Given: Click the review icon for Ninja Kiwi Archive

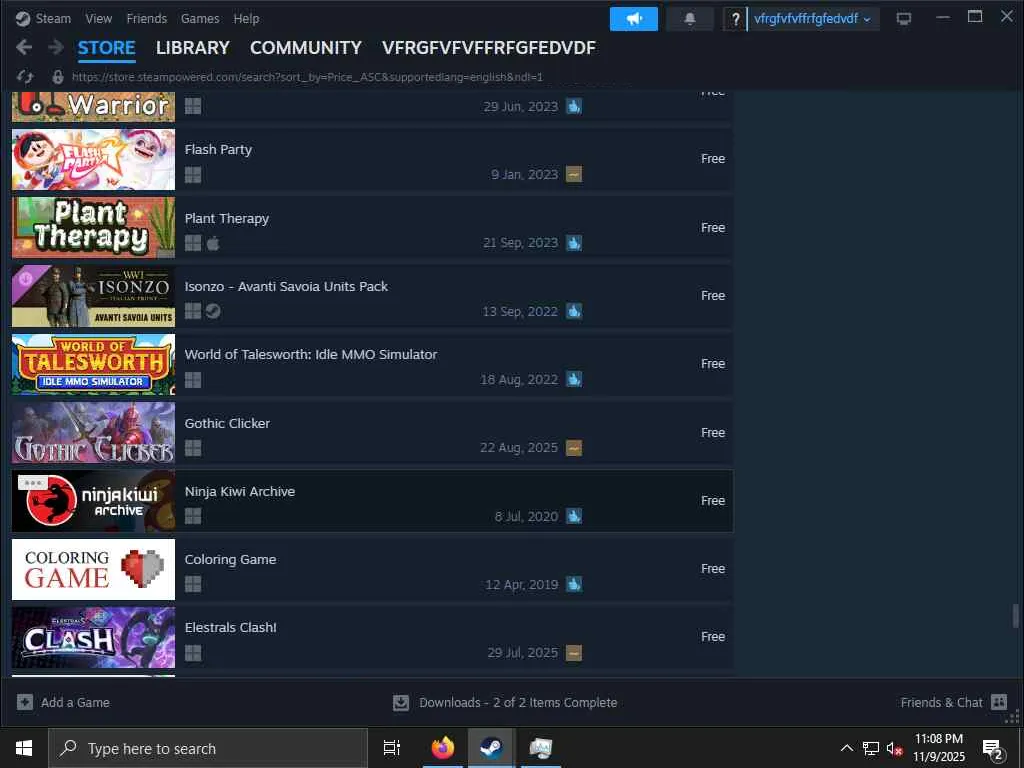Looking at the screenshot, I should pyautogui.click(x=574, y=516).
